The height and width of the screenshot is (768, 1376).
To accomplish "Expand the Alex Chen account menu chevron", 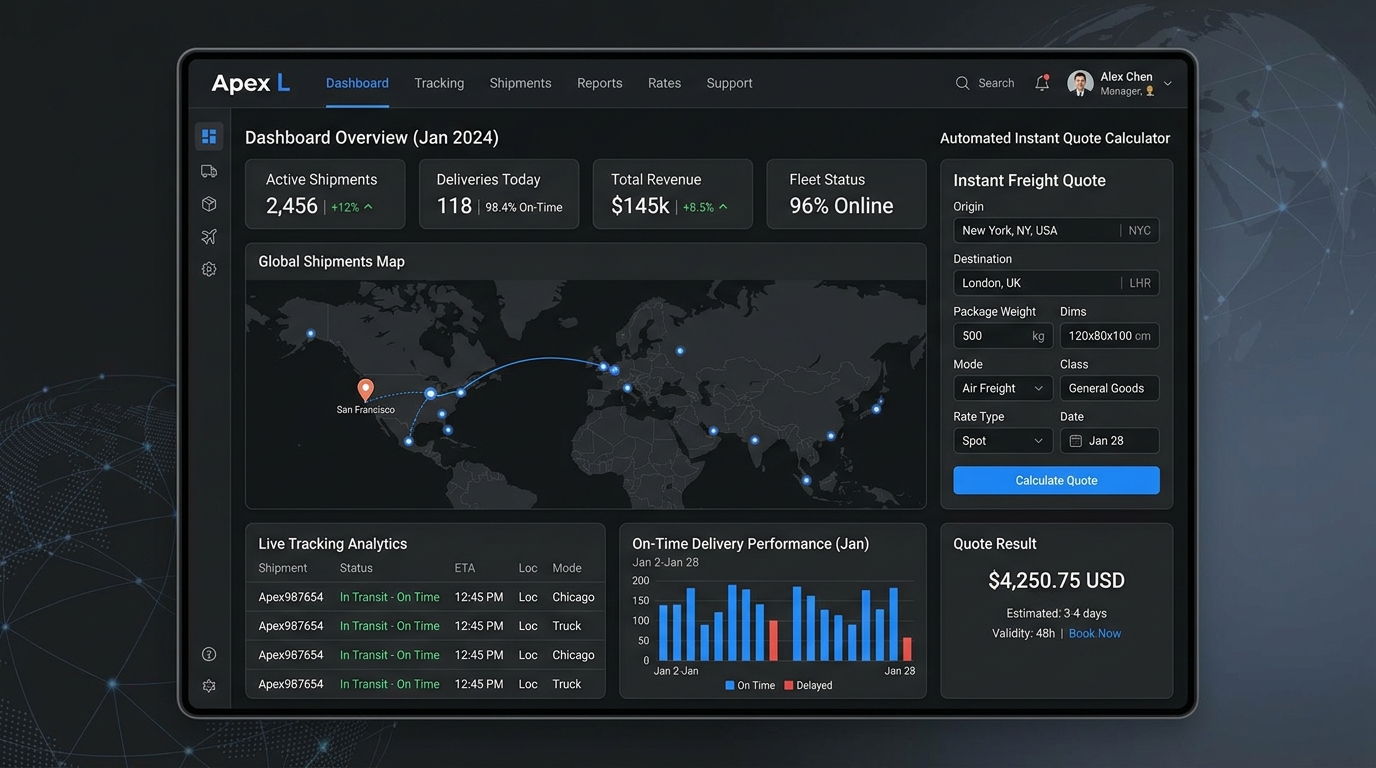I will [1167, 84].
